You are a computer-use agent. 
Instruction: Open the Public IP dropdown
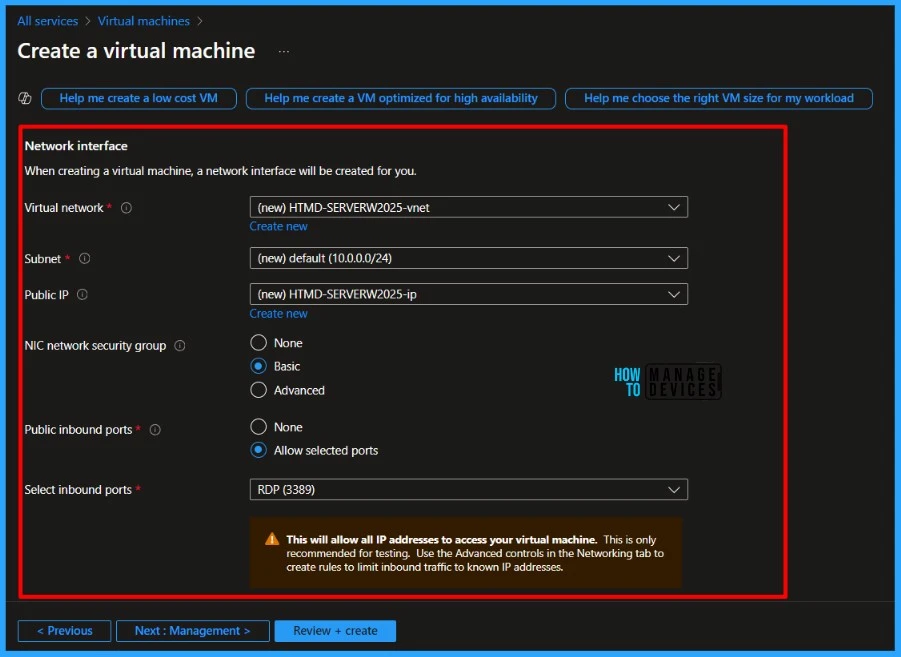click(468, 294)
